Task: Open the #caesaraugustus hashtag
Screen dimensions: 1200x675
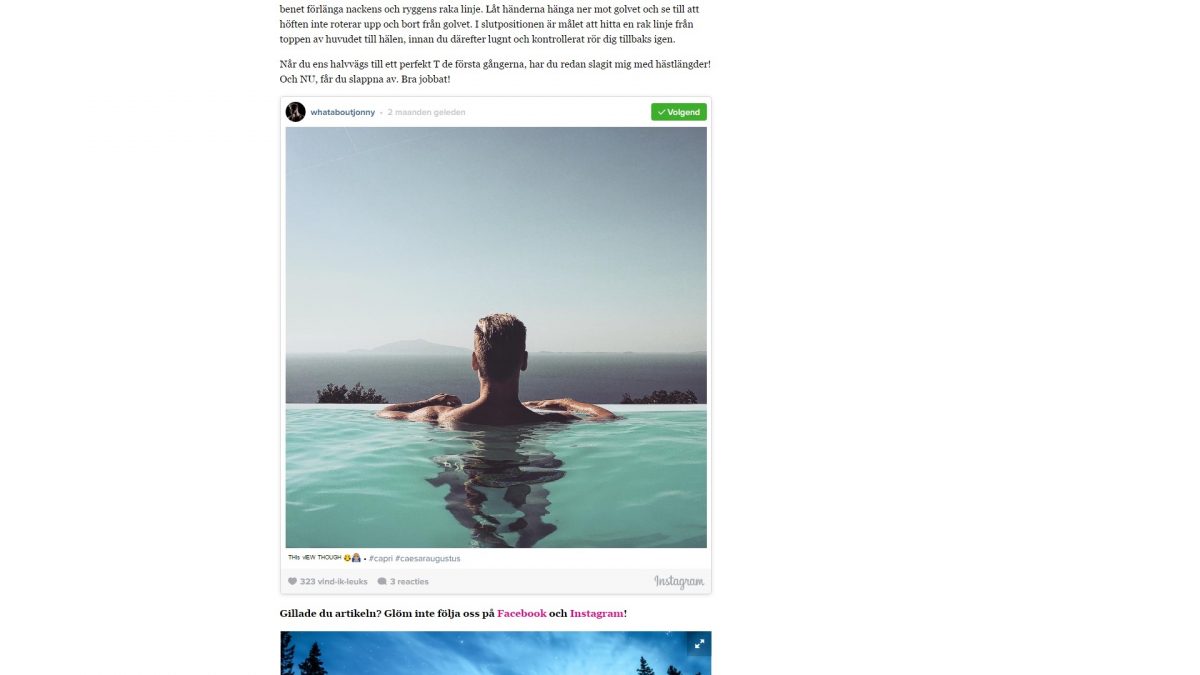Action: [428, 558]
